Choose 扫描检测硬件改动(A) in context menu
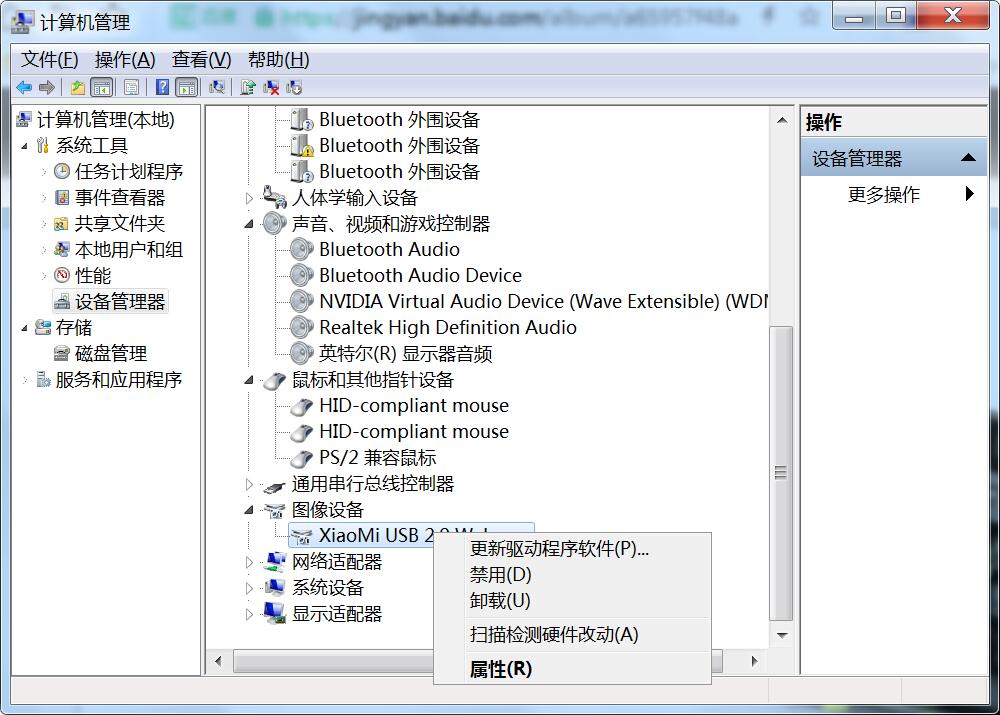 pos(572,635)
